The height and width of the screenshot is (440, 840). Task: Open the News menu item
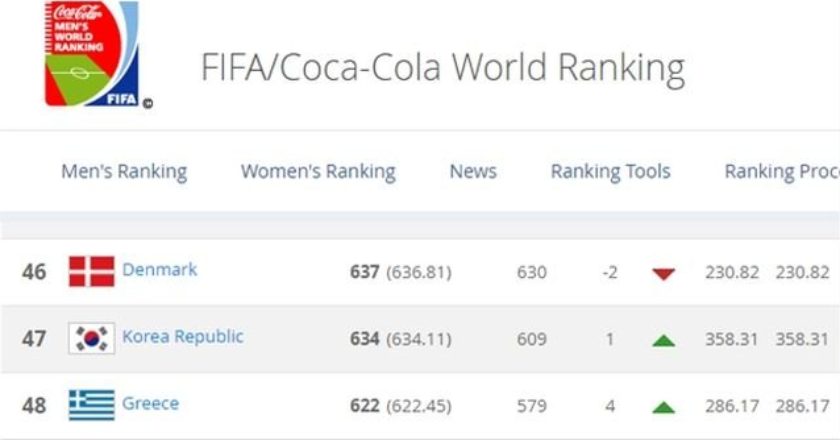(x=473, y=171)
